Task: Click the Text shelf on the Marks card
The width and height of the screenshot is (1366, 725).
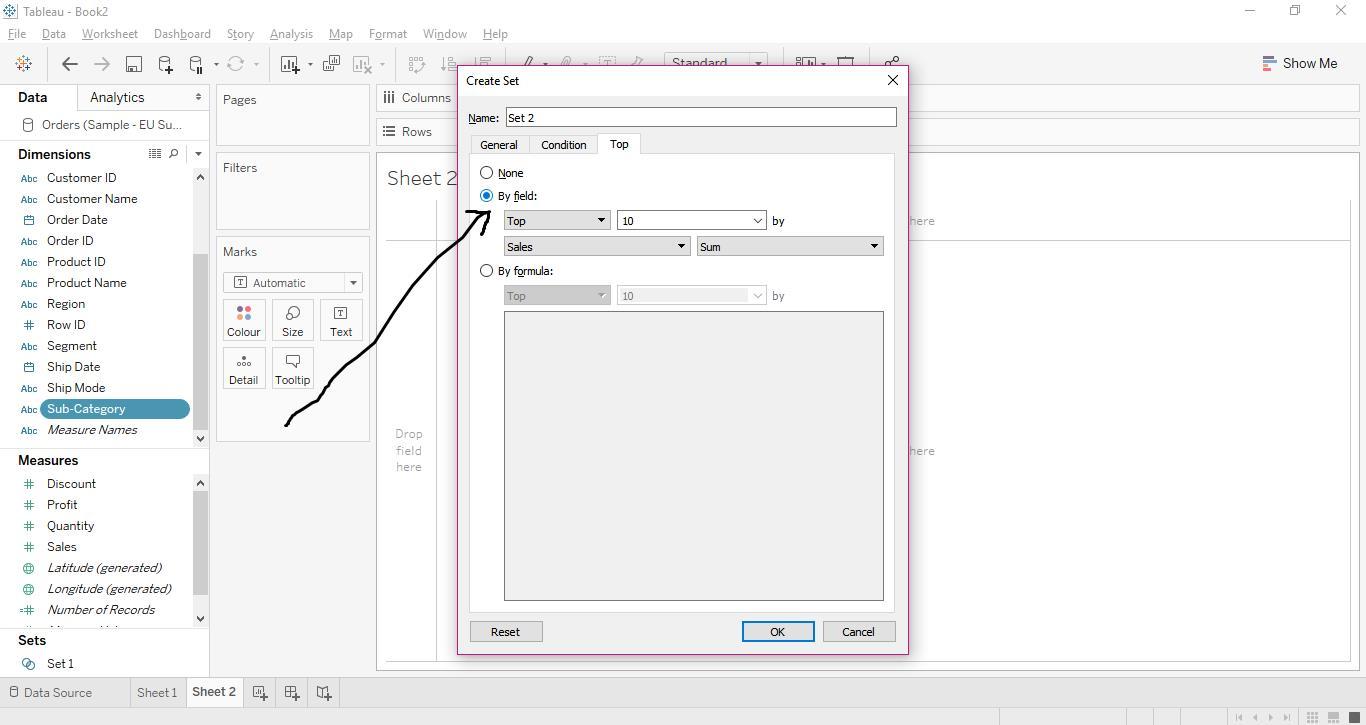Action: [x=340, y=320]
